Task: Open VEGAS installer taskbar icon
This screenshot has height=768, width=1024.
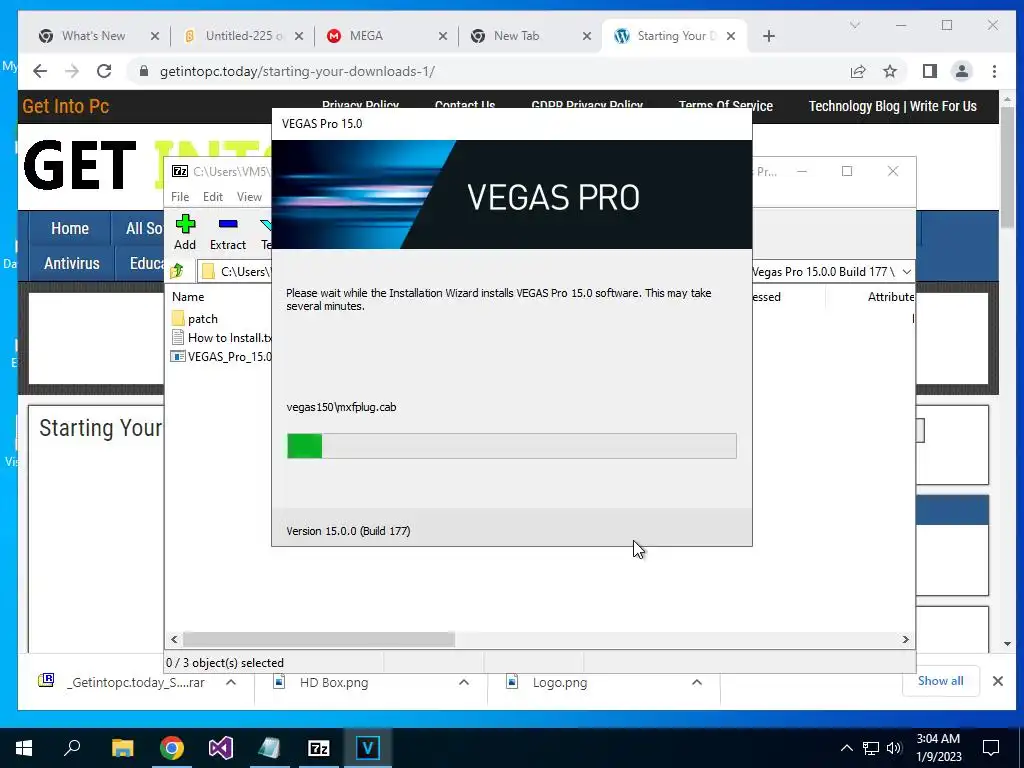Action: [x=368, y=748]
